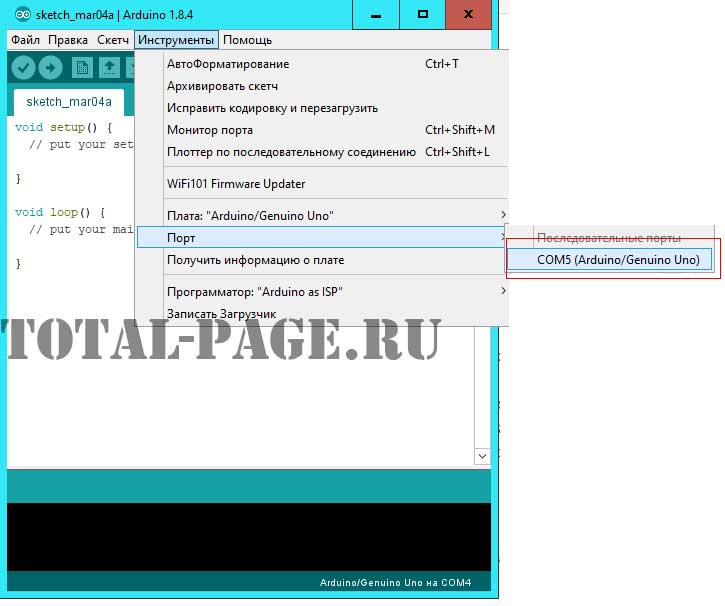Open WiFi101 Firmware Updater
The height and width of the screenshot is (606, 725).
pos(322,184)
